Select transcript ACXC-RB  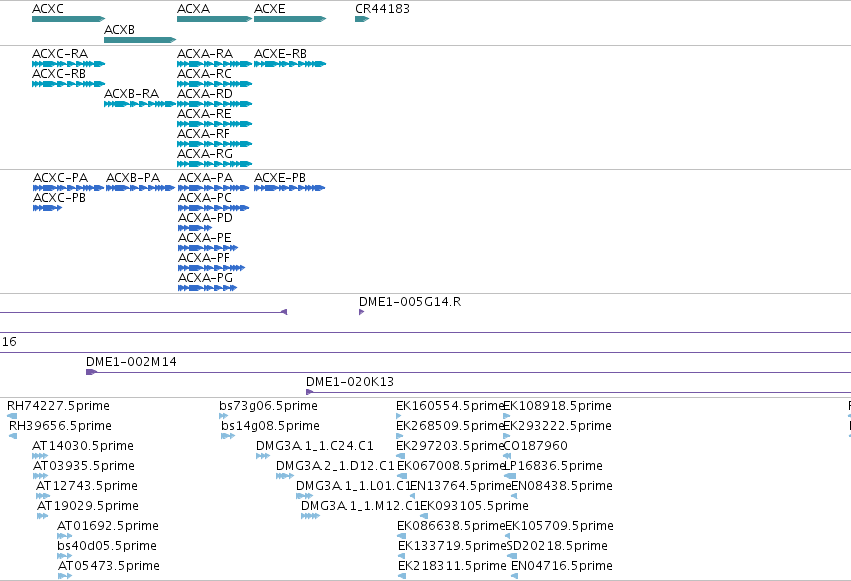click(68, 84)
